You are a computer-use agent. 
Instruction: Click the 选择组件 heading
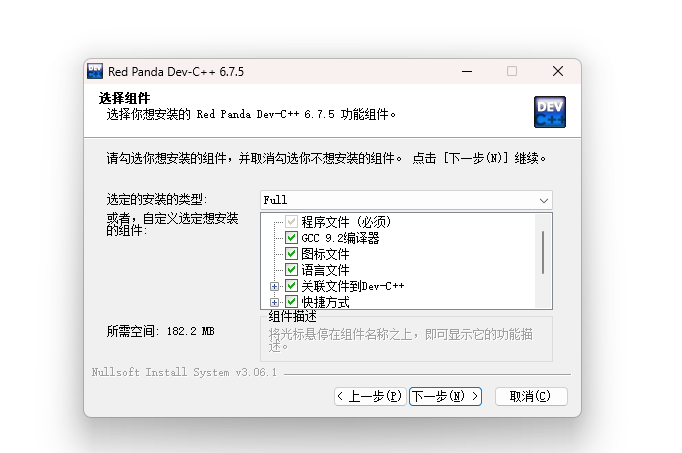124,98
